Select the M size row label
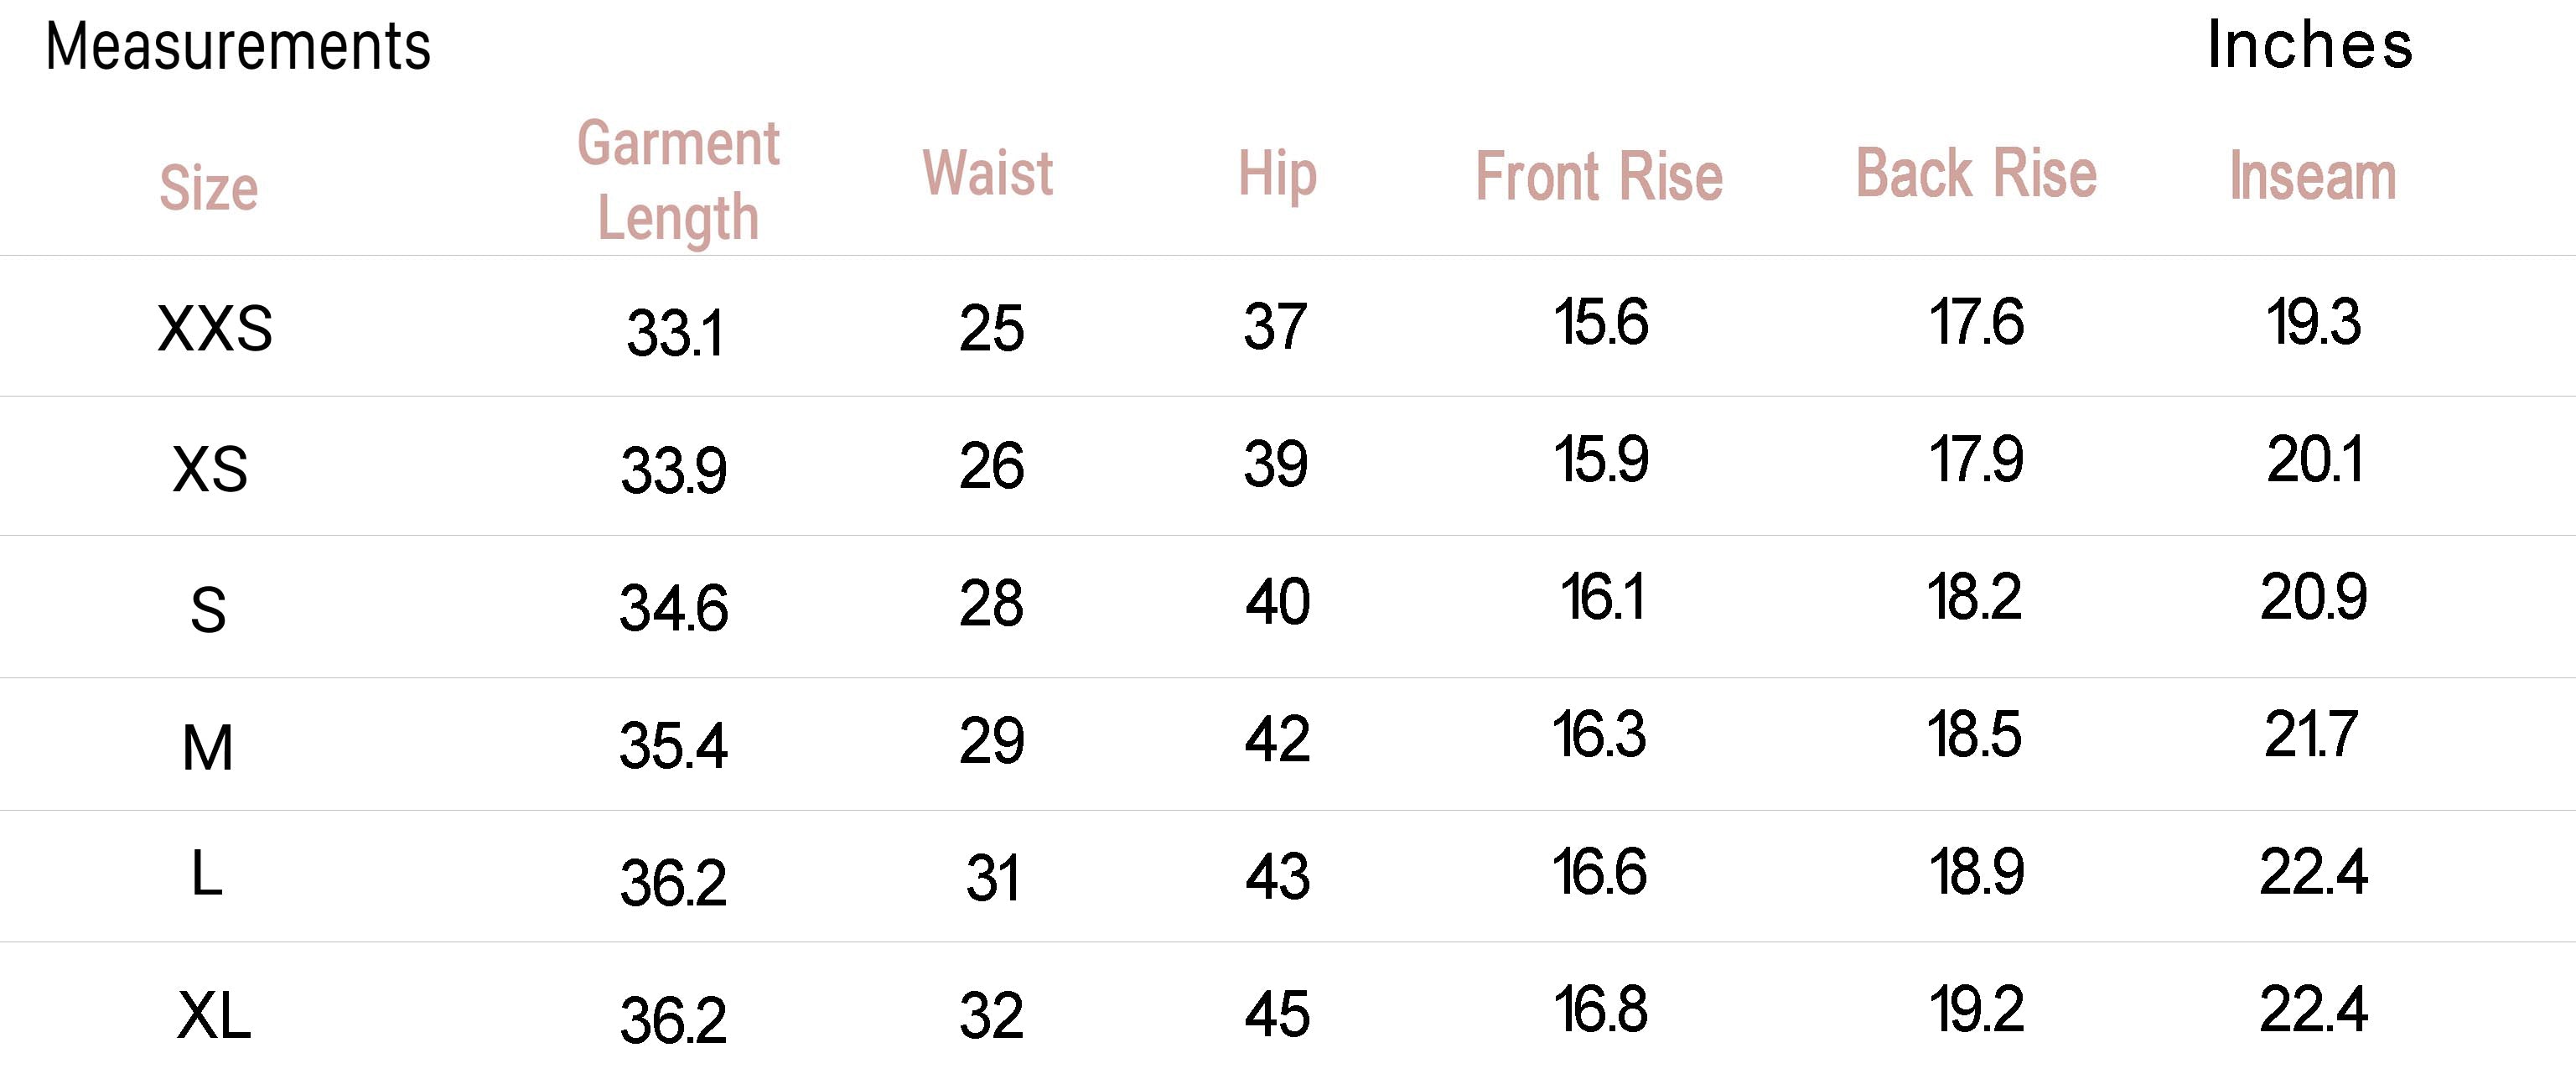 (208, 748)
